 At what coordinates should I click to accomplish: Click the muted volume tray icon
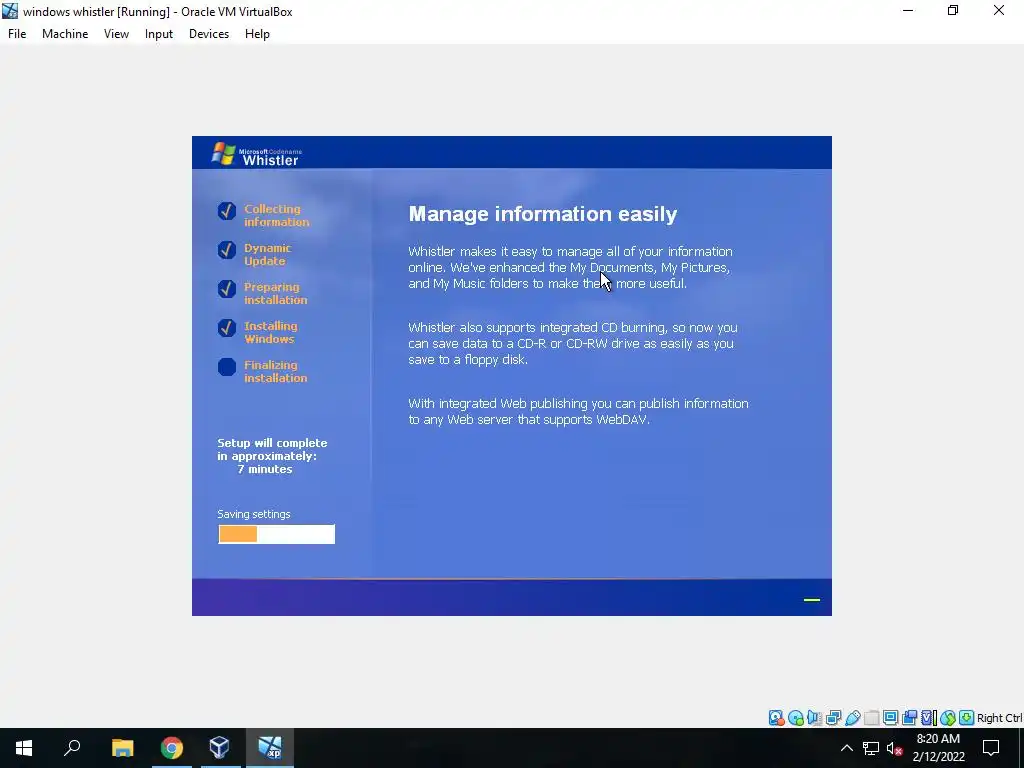894,748
